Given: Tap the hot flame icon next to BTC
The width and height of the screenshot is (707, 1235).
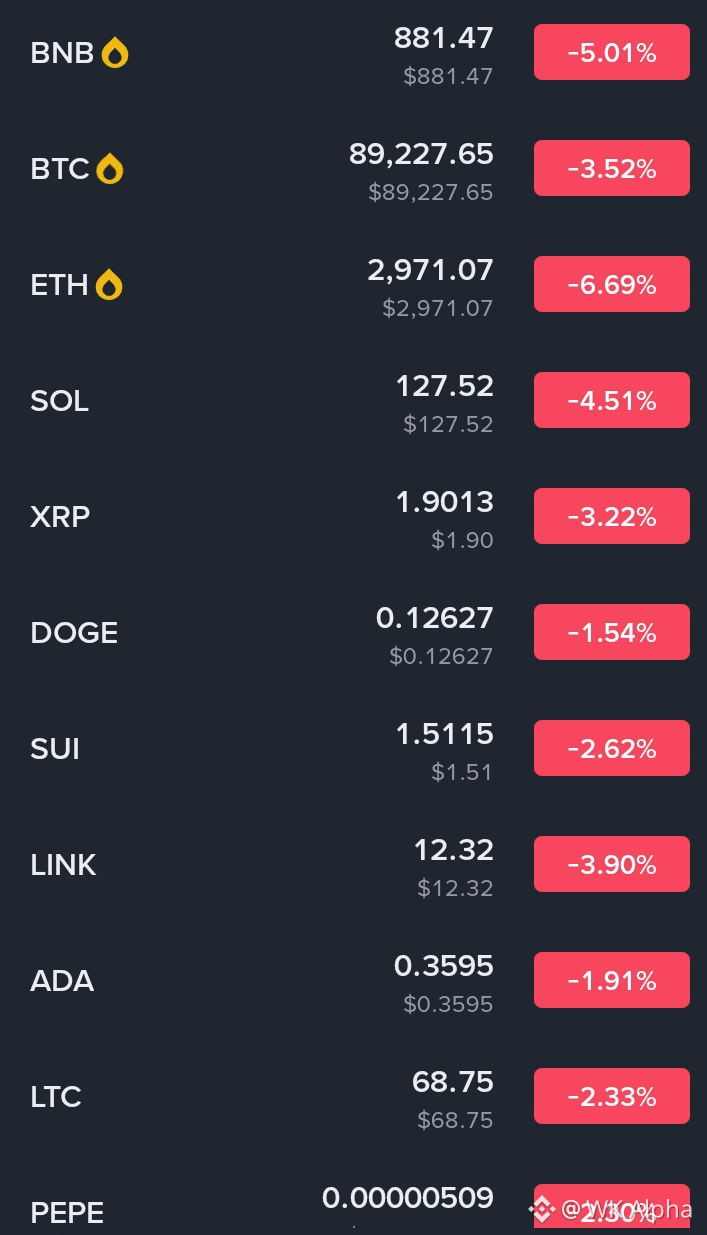Looking at the screenshot, I should pos(110,169).
